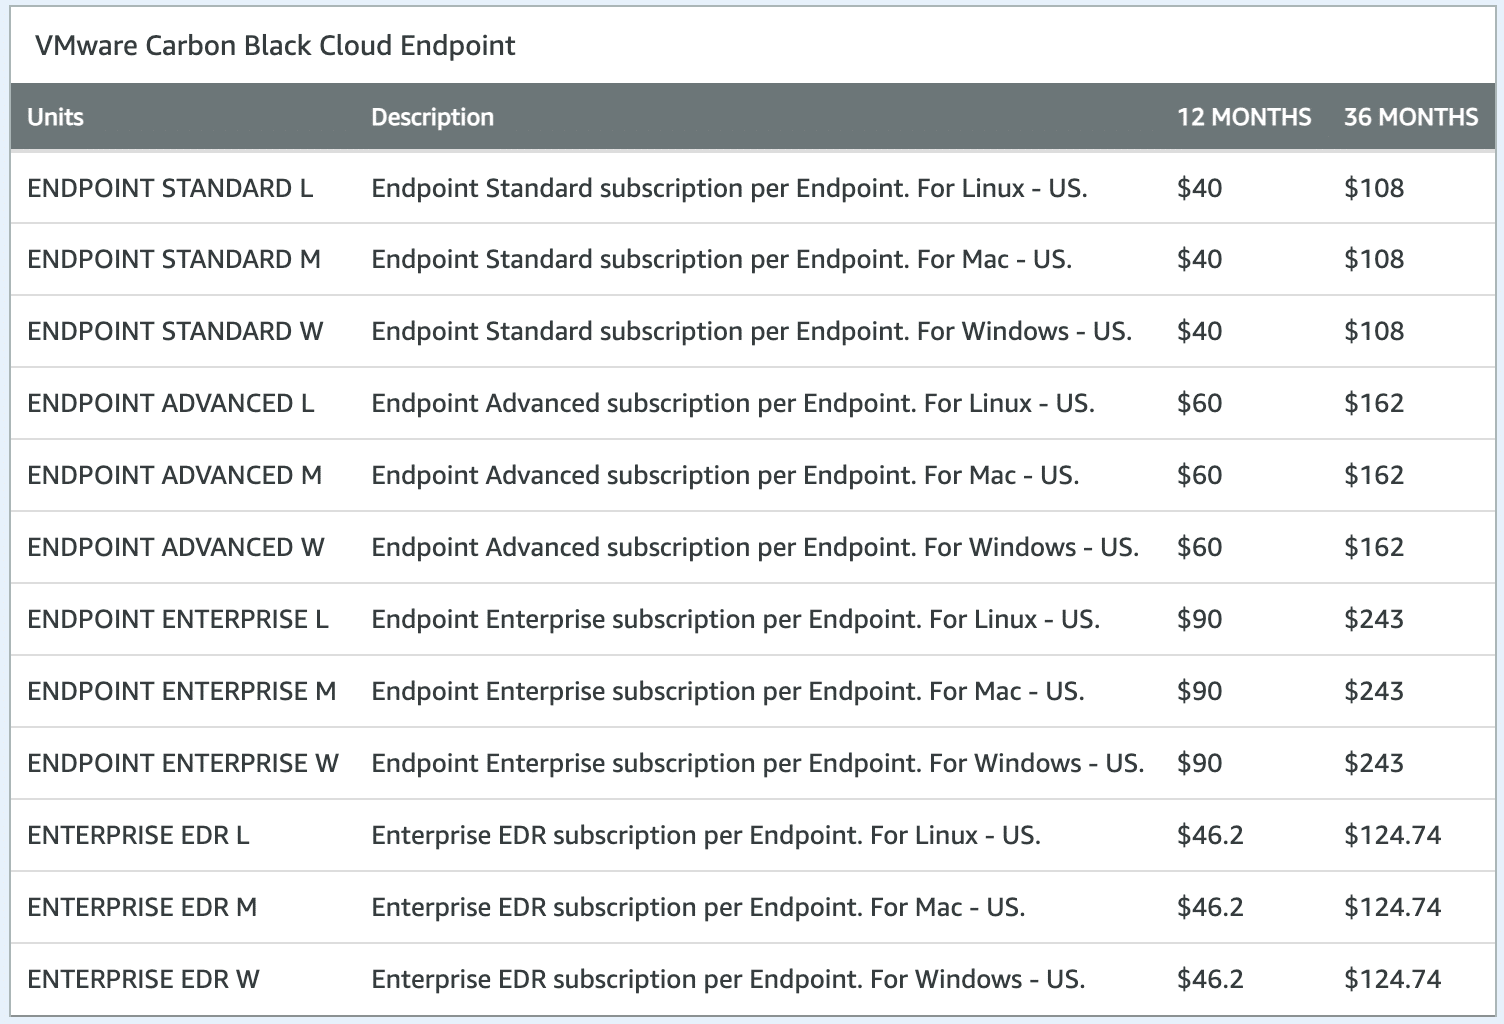Click the $40 price for ENDPOINT STANDARD M
The height and width of the screenshot is (1024, 1504).
[x=1199, y=260]
